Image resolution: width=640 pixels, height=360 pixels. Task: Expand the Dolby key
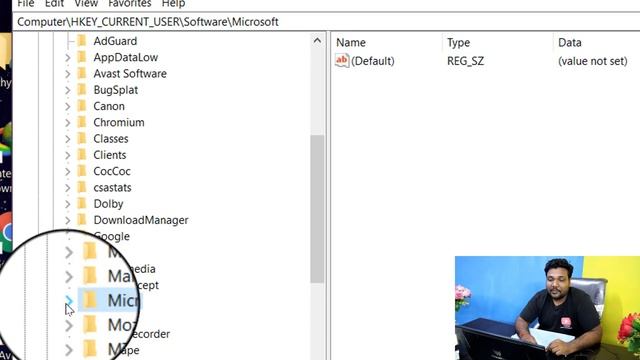click(68, 204)
